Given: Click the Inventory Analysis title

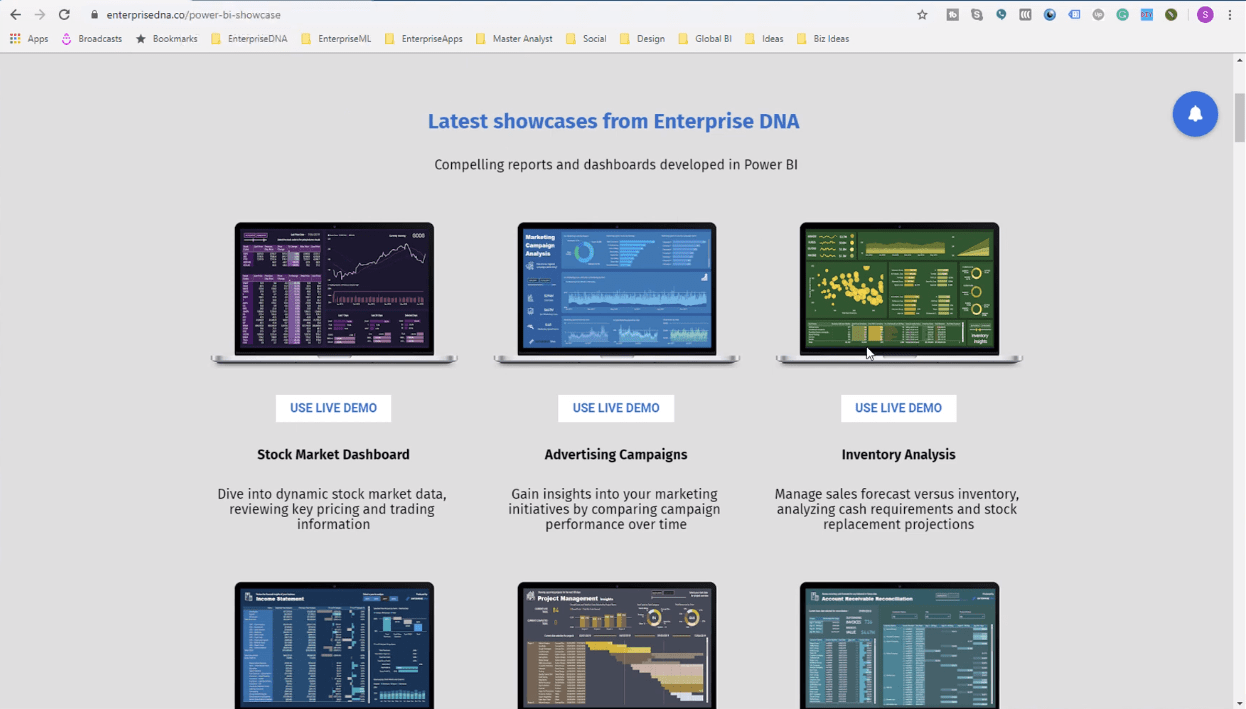Looking at the screenshot, I should 898,455.
